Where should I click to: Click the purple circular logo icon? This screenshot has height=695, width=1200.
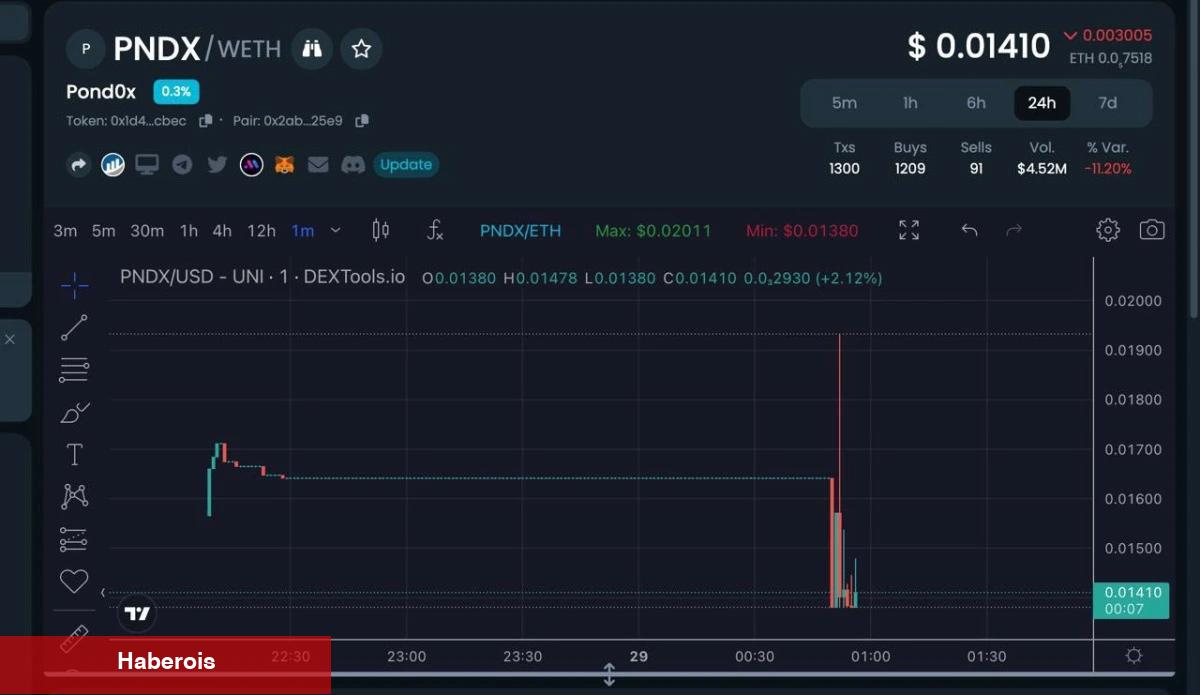click(x=251, y=165)
